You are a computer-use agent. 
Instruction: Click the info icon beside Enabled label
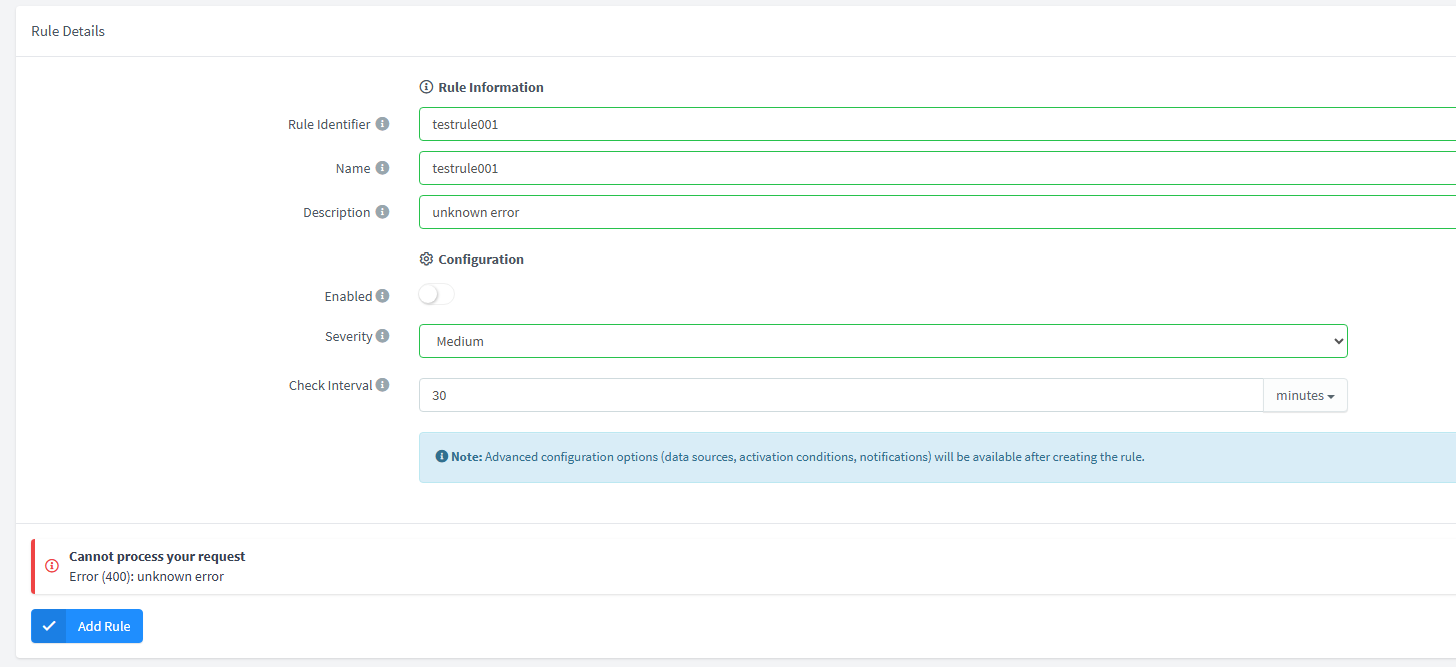tap(382, 296)
